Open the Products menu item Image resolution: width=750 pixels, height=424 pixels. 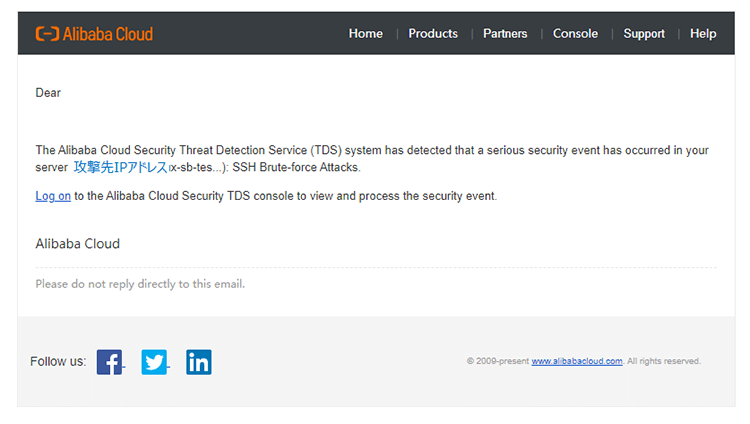[x=433, y=34]
